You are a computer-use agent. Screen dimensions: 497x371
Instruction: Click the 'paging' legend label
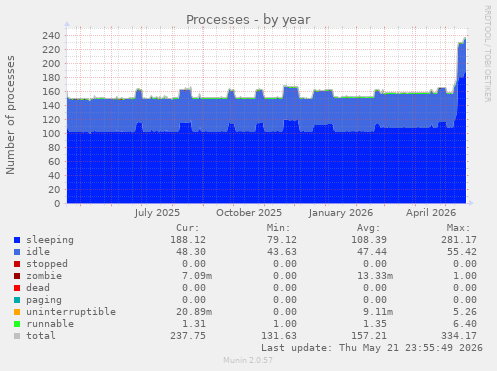click(x=44, y=300)
